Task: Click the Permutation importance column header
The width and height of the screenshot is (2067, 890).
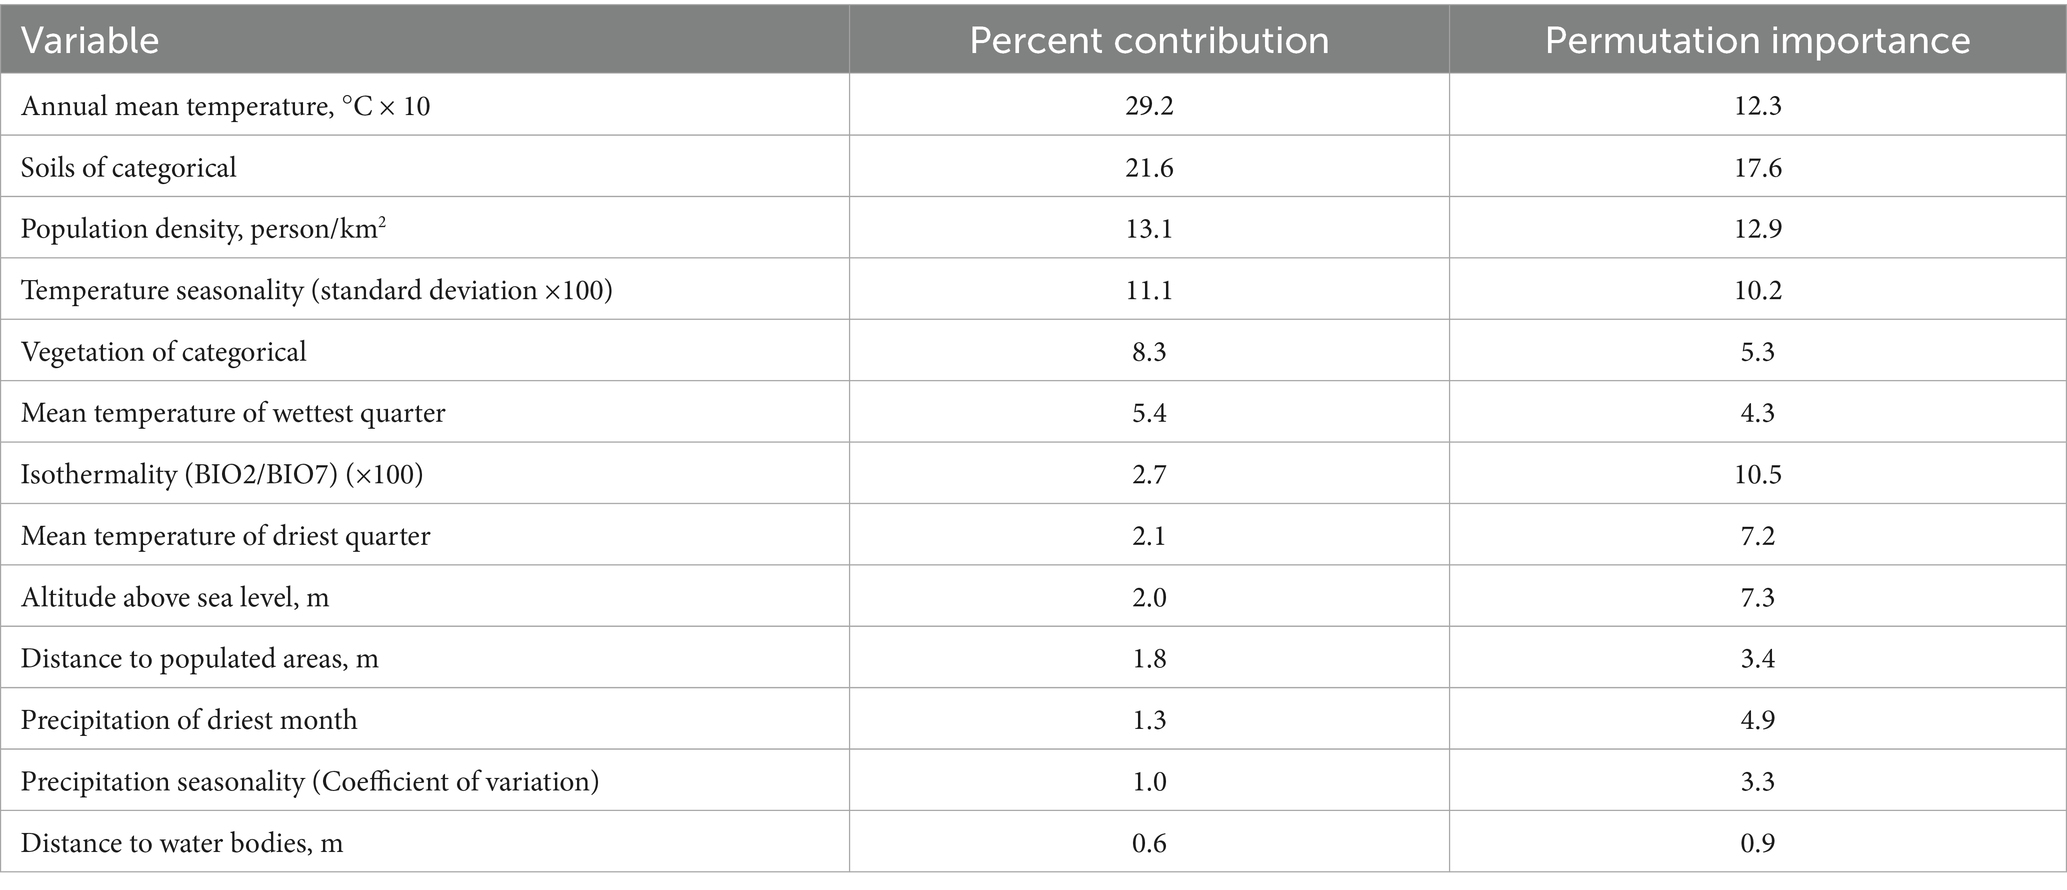Action: (1757, 40)
